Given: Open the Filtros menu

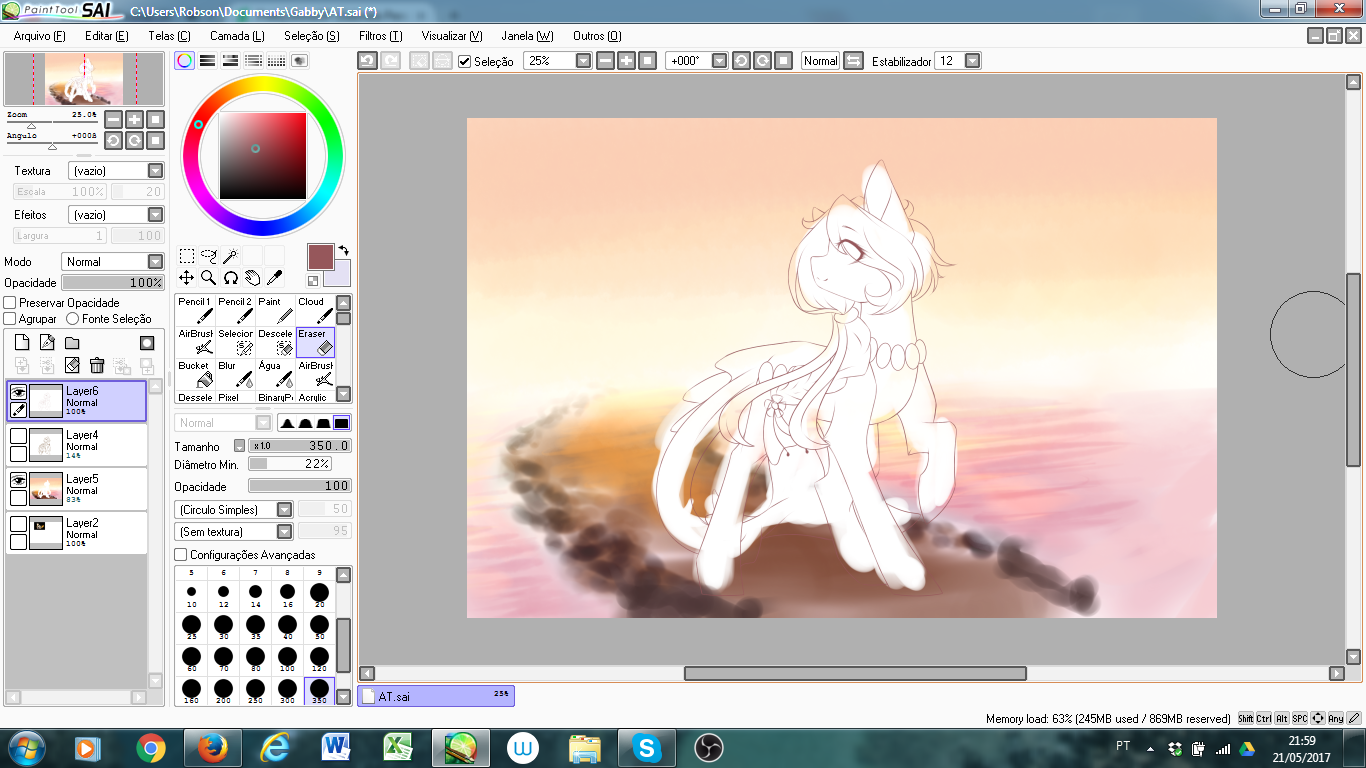Looking at the screenshot, I should tap(380, 36).
